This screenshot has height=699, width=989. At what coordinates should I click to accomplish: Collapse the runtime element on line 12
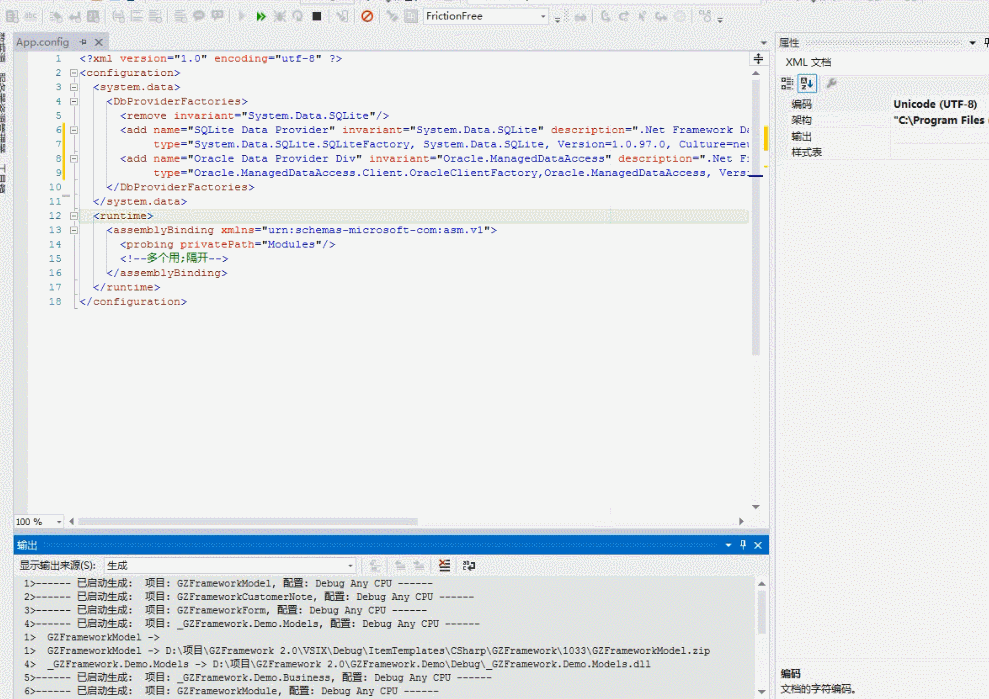pyautogui.click(x=74, y=216)
